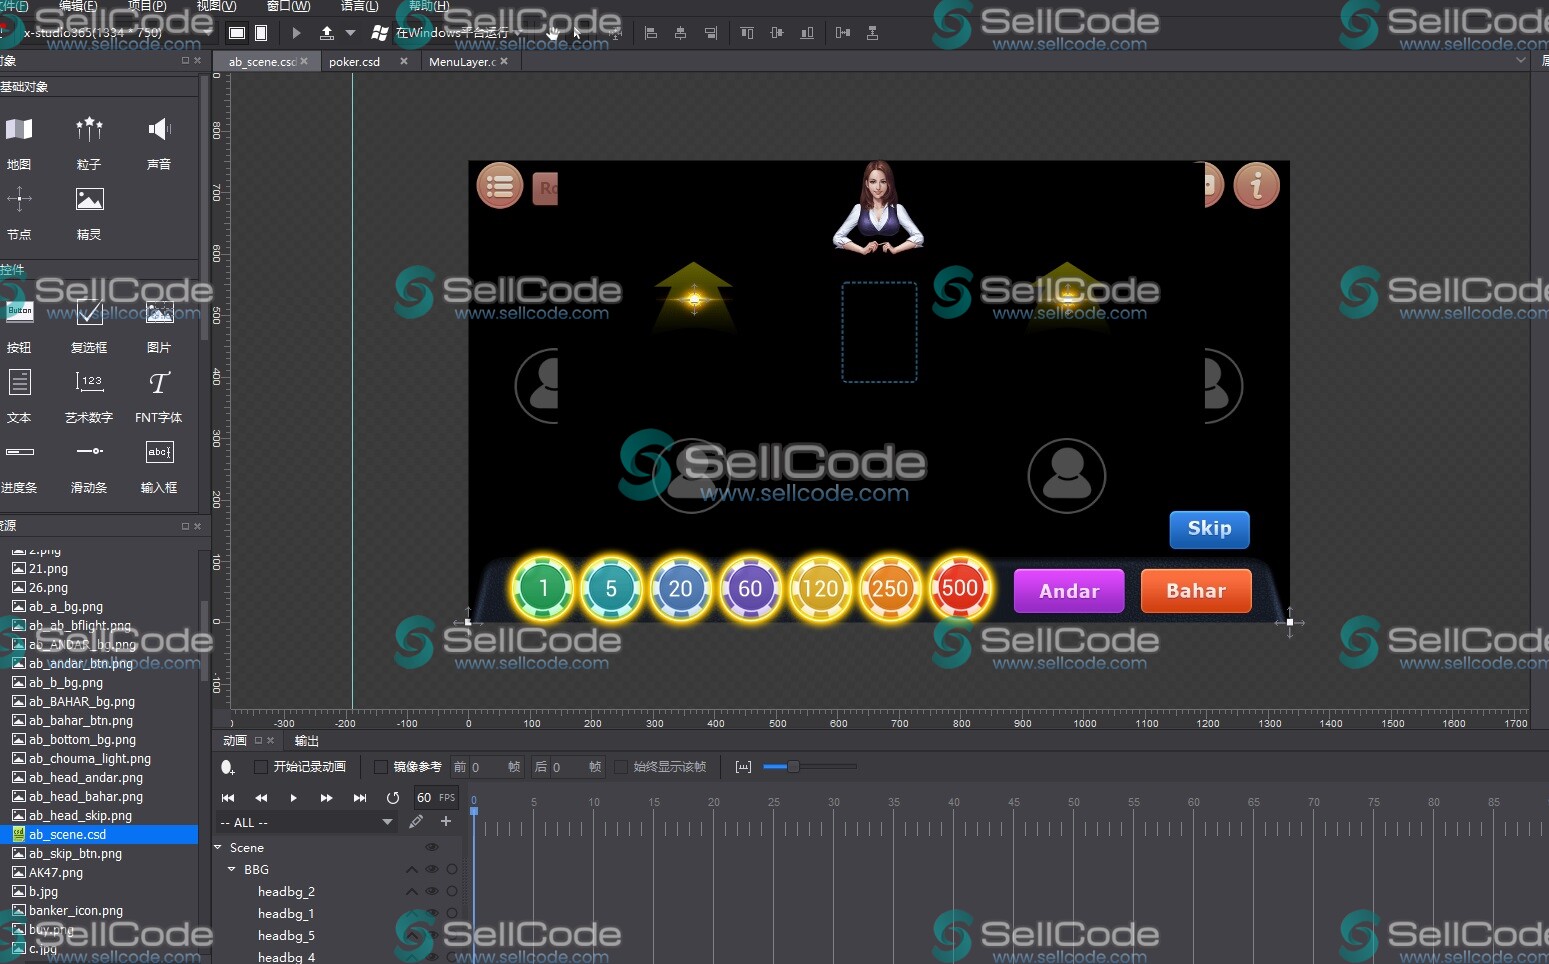Select the particle (粒子) object icon
The height and width of the screenshot is (964, 1549).
click(89, 130)
